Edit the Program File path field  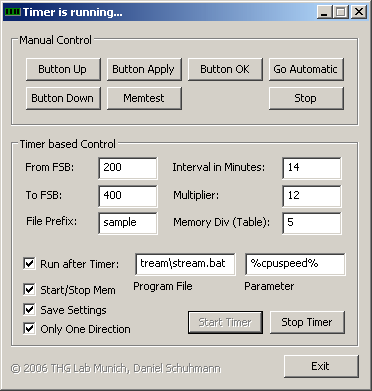(185, 264)
